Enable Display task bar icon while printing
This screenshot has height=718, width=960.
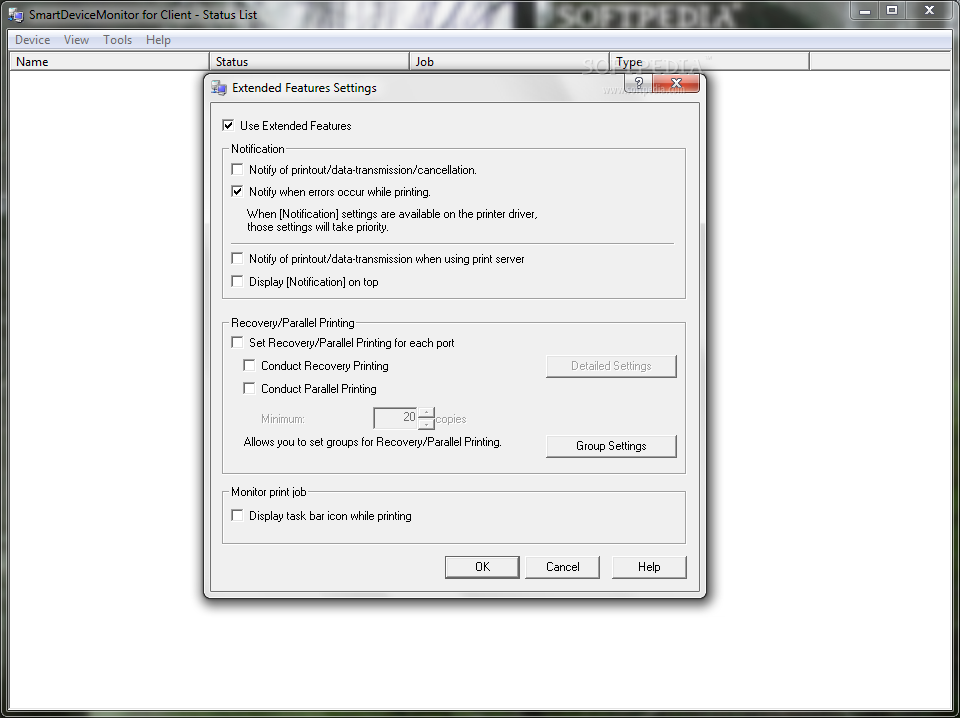coord(237,515)
